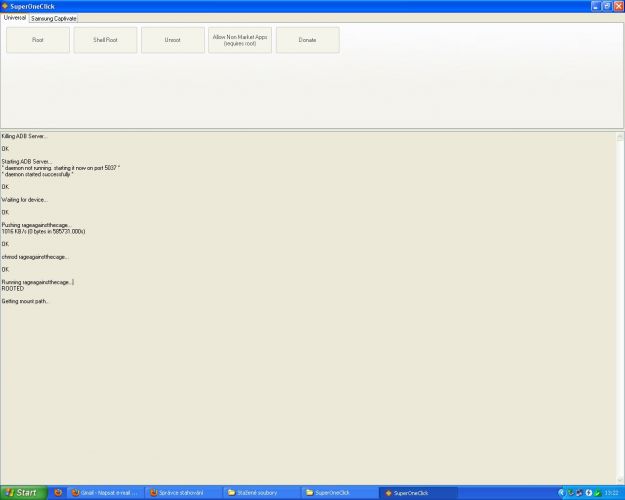Click 'Pushing rageagainstthecage...' log line

pyautogui.click(x=36, y=225)
